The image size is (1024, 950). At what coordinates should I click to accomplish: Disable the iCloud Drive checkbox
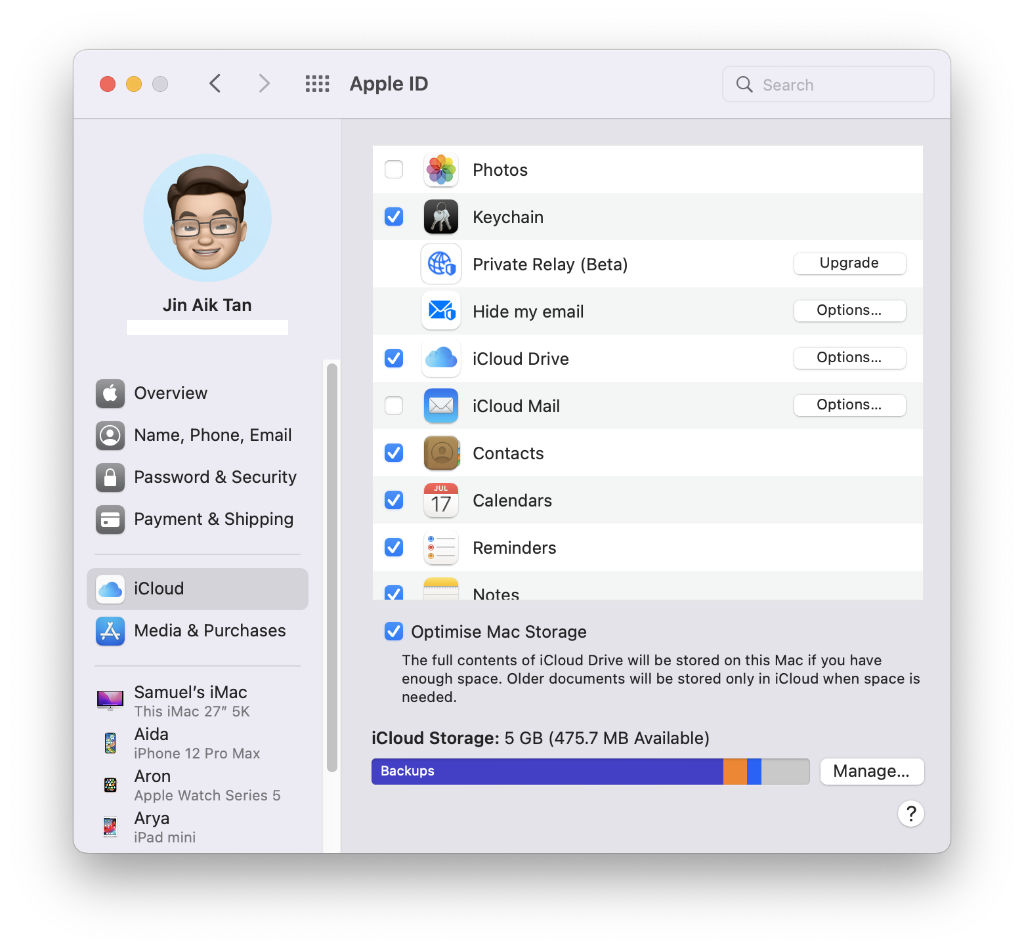pos(394,358)
